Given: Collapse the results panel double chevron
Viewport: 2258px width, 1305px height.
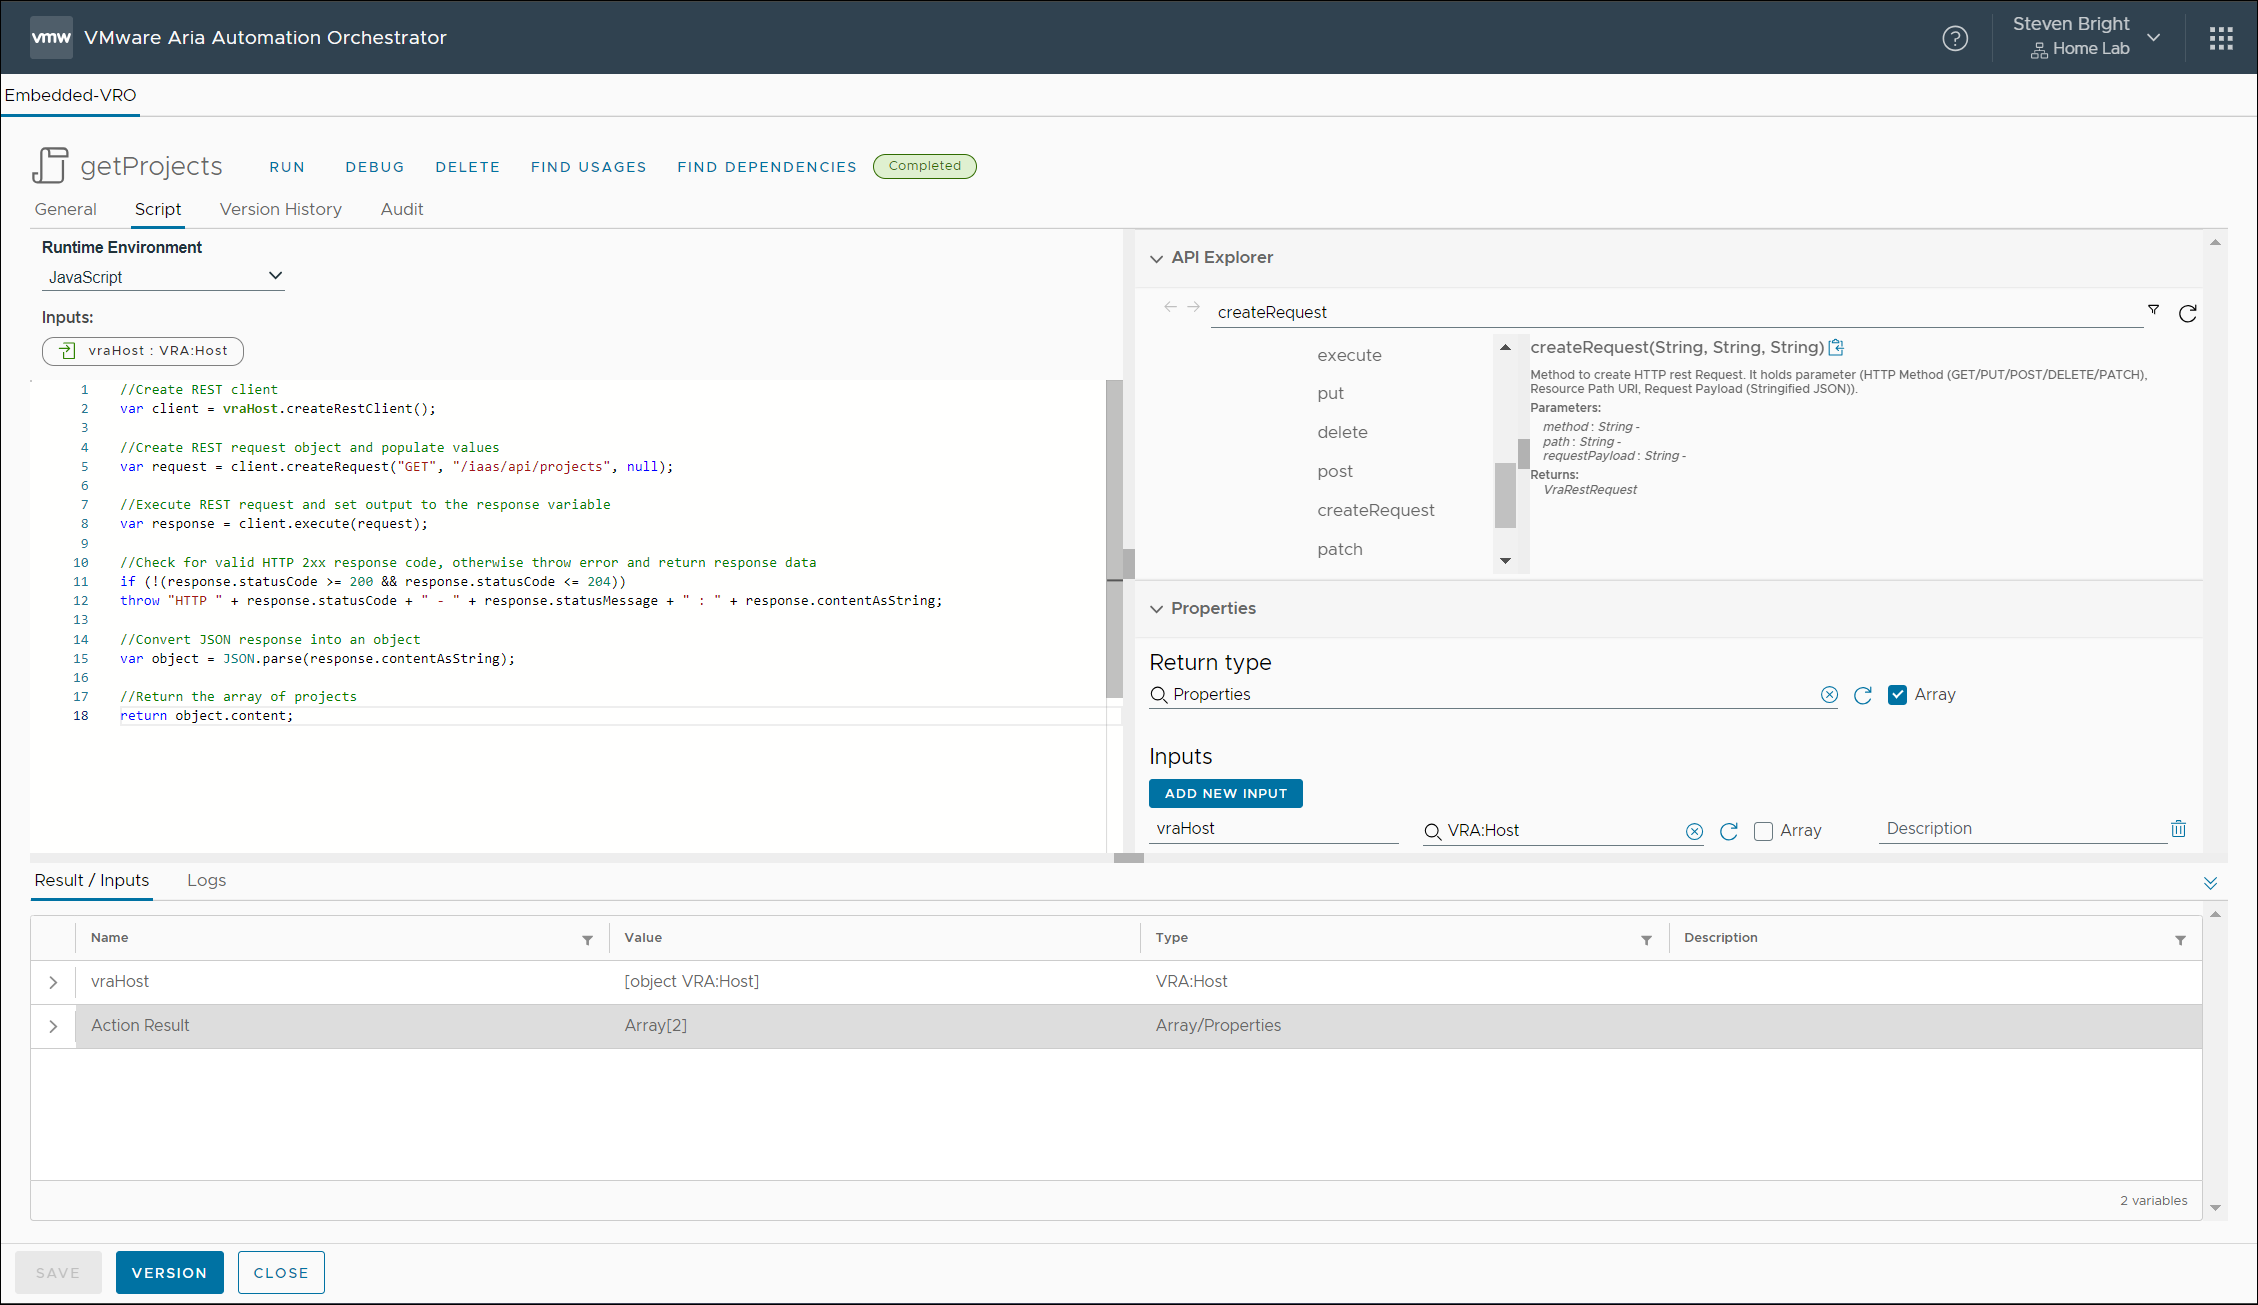Looking at the screenshot, I should coord(2210,882).
